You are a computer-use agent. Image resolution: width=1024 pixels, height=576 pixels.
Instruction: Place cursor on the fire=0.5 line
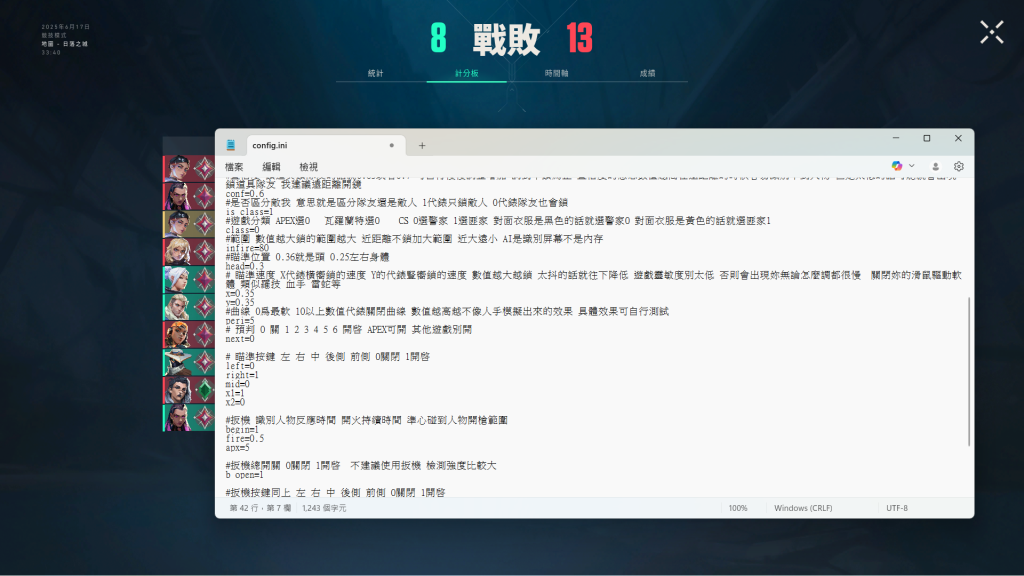pyautogui.click(x=245, y=439)
